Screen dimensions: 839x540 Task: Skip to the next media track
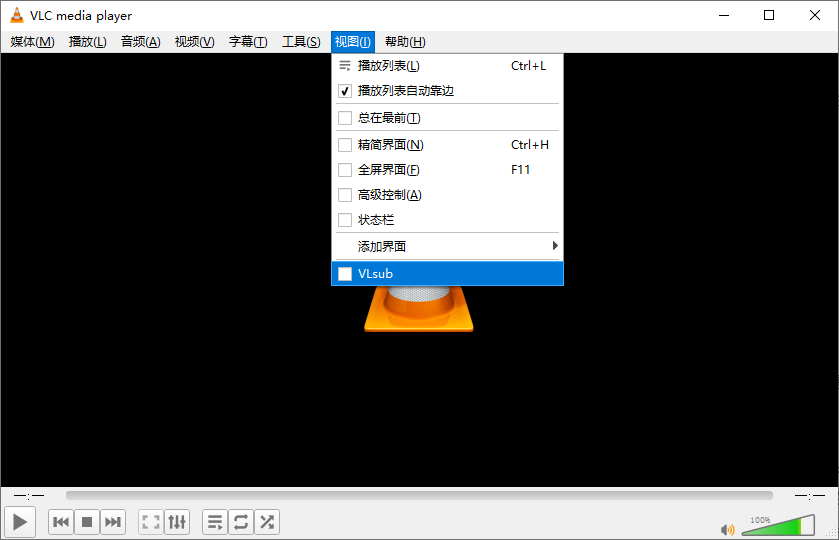point(112,522)
